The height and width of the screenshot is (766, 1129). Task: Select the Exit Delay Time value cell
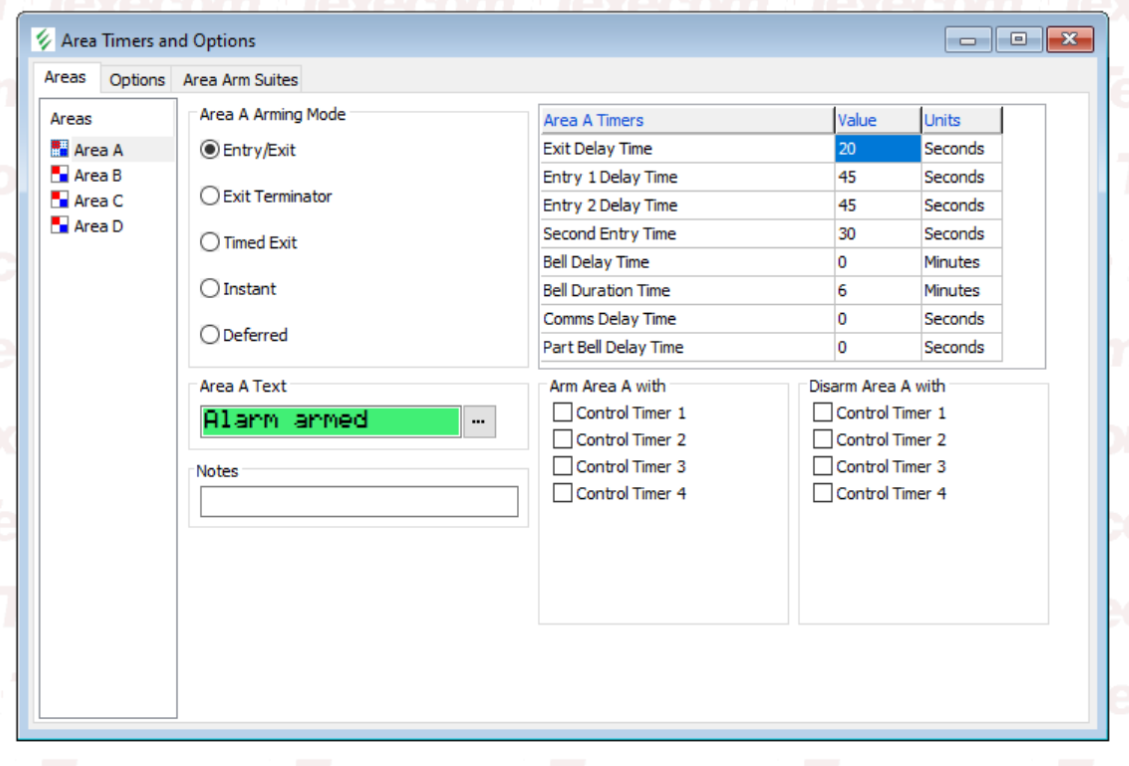pyautogui.click(x=877, y=149)
